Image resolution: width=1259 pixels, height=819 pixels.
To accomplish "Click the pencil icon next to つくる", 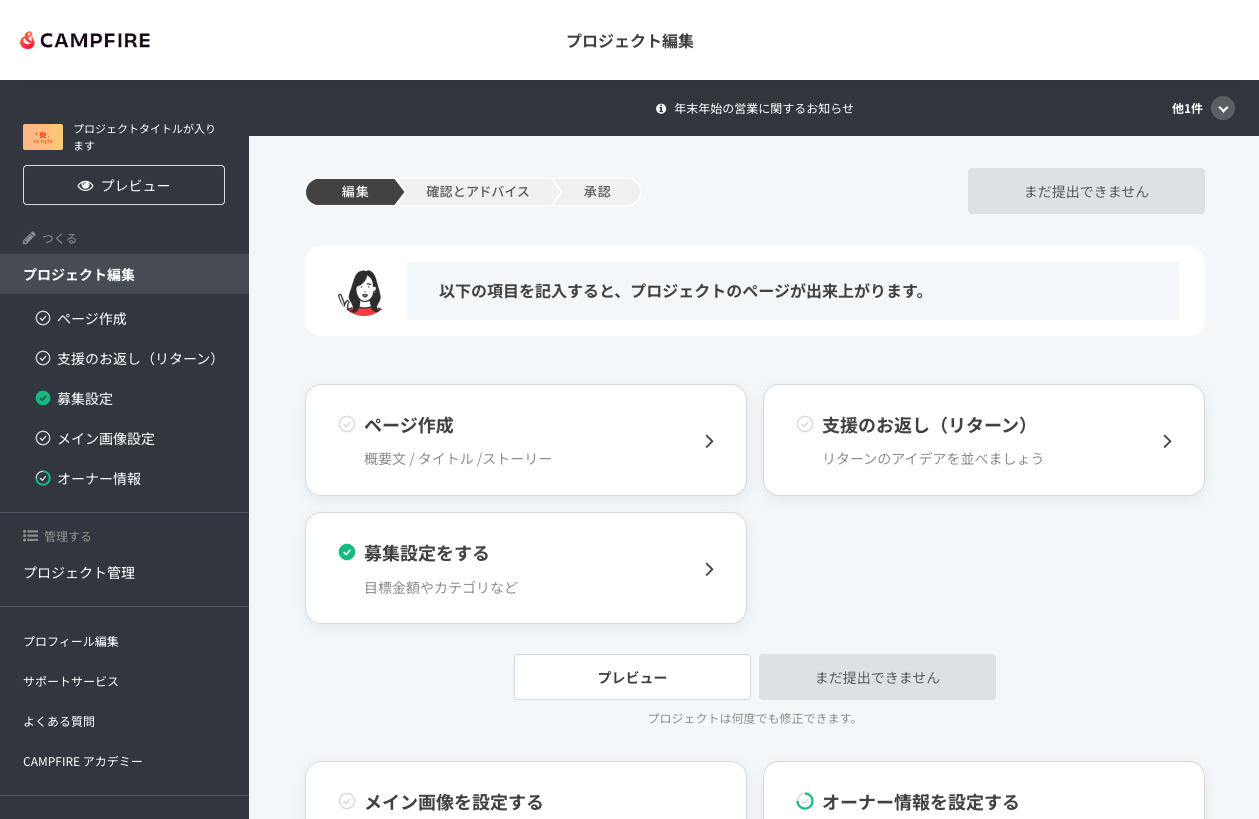I will [30, 238].
